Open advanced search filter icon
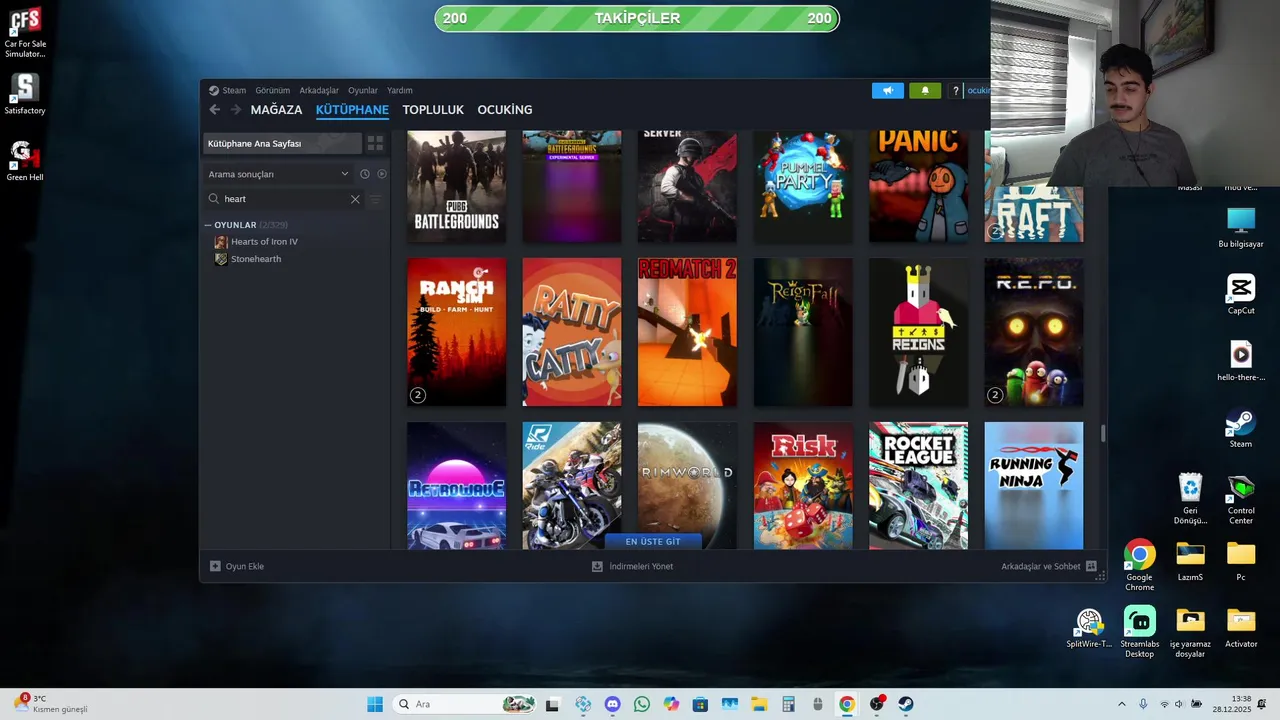The image size is (1280, 720). pos(376,199)
